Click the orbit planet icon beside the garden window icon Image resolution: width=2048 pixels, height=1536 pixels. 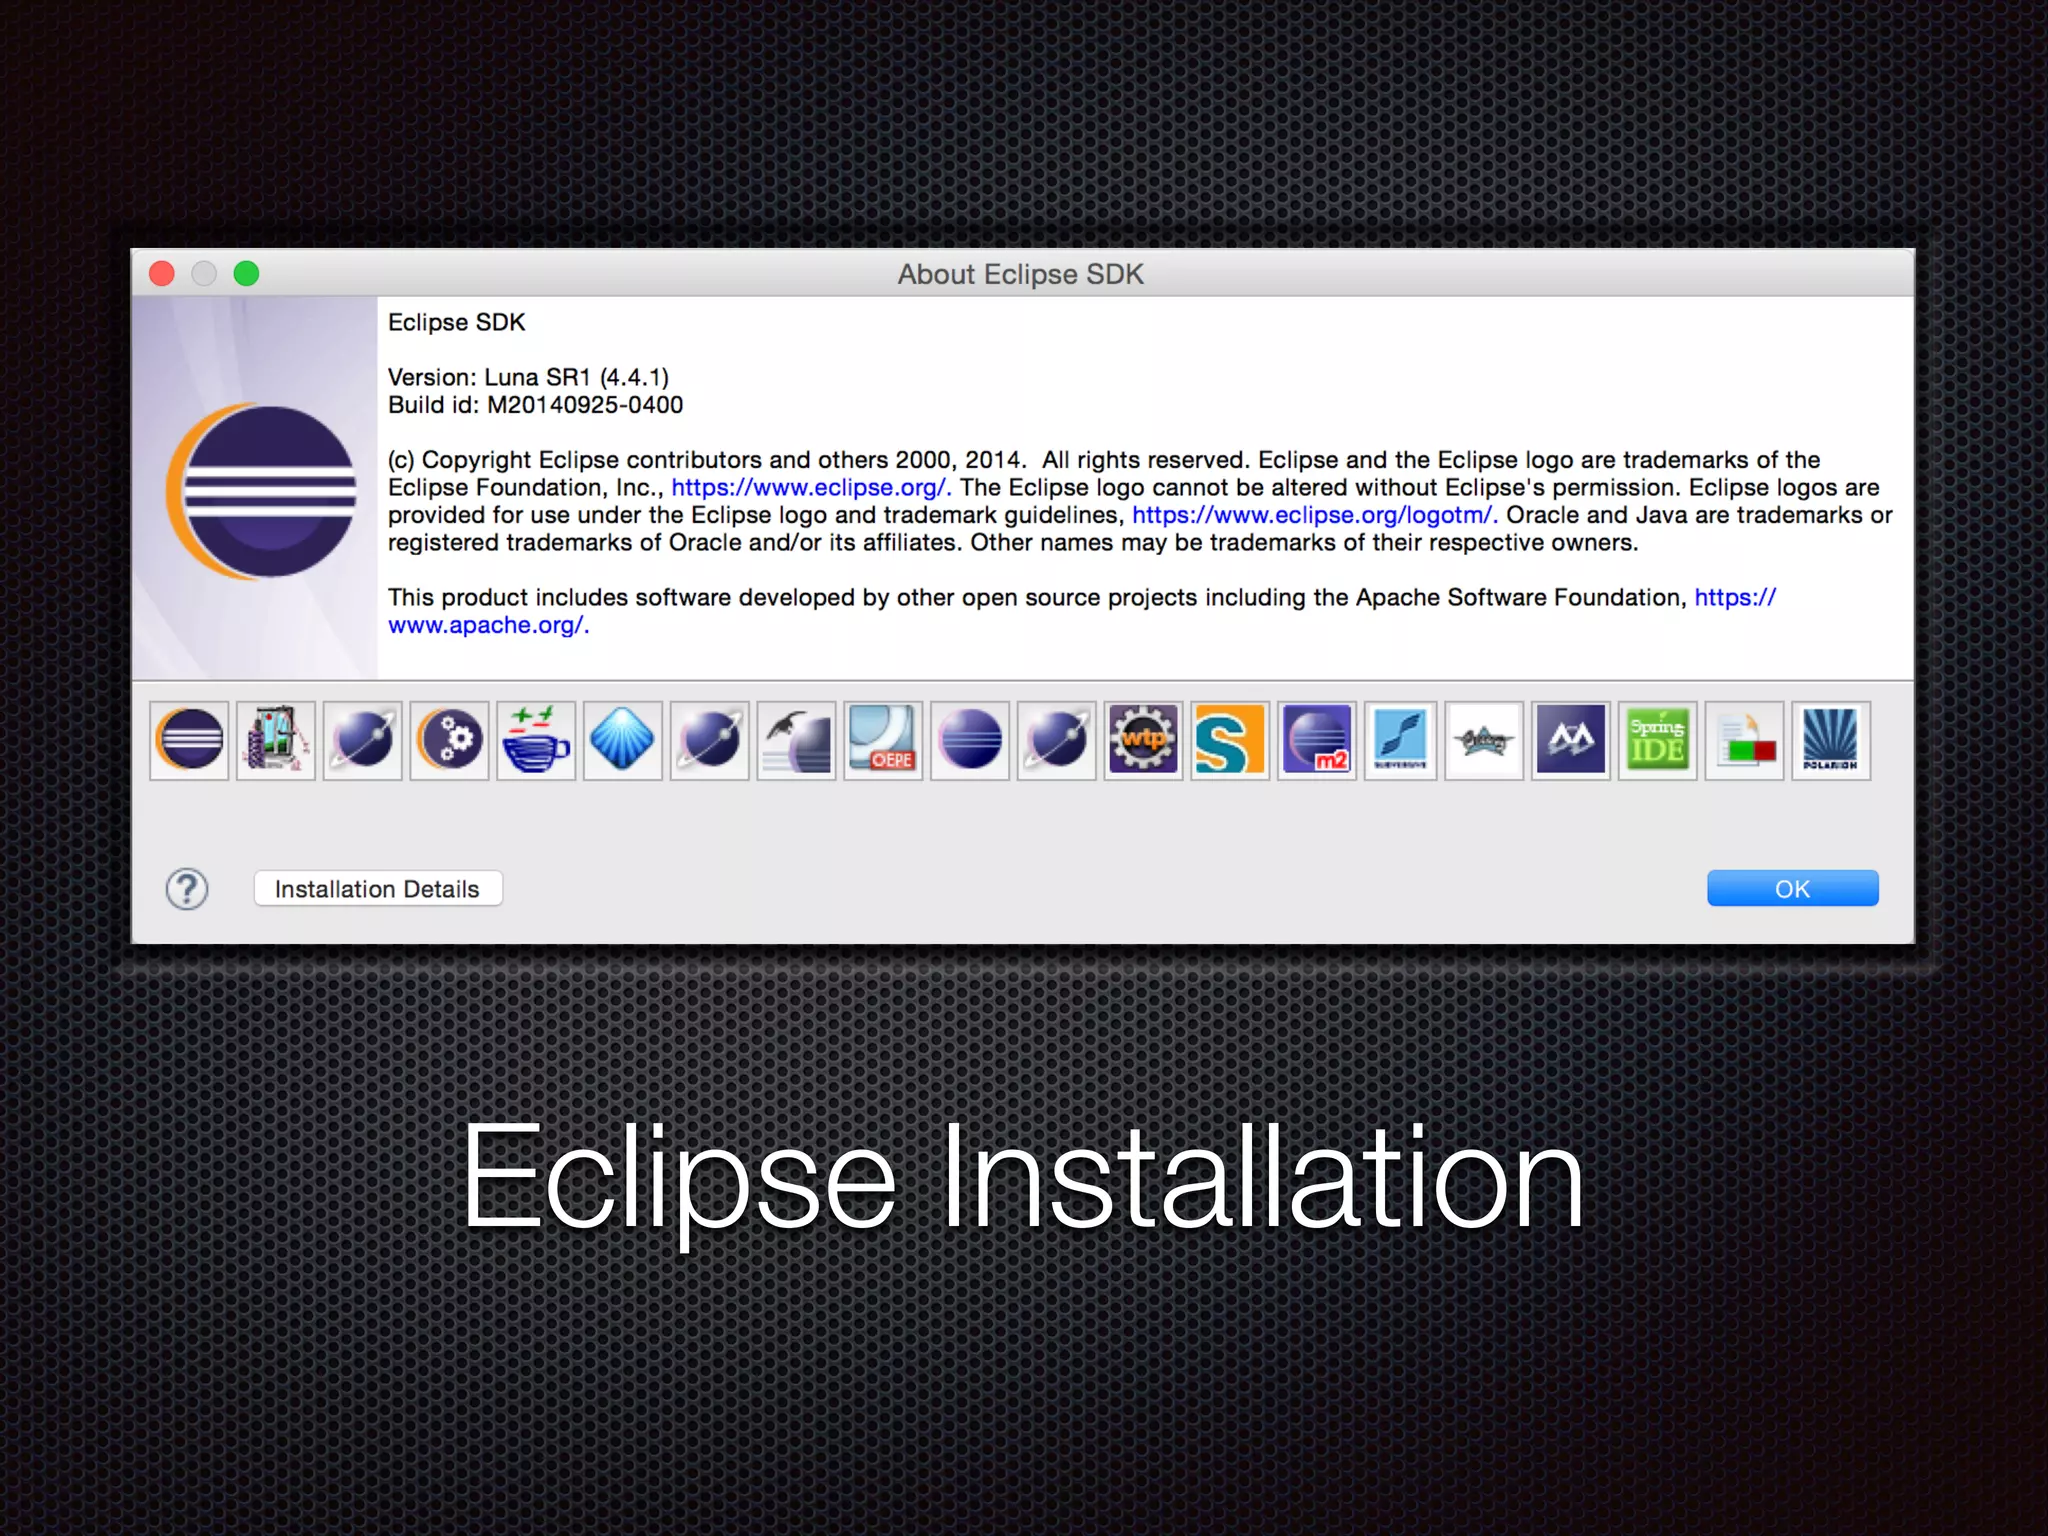pos(363,741)
